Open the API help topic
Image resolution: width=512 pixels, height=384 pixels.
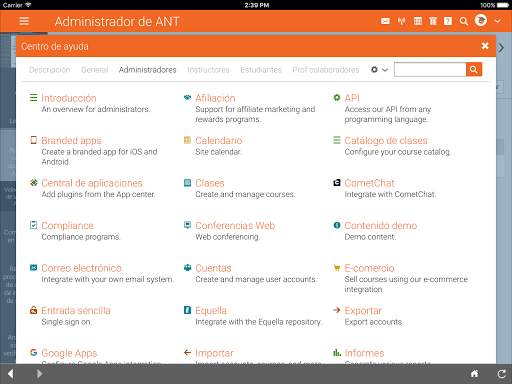(x=352, y=98)
